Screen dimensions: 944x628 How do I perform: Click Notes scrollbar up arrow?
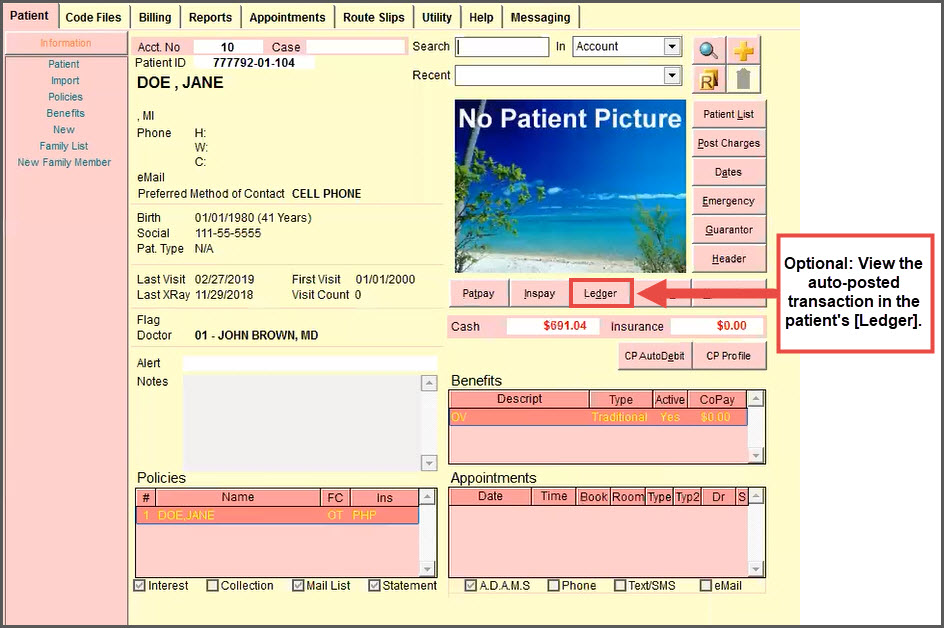coord(429,383)
